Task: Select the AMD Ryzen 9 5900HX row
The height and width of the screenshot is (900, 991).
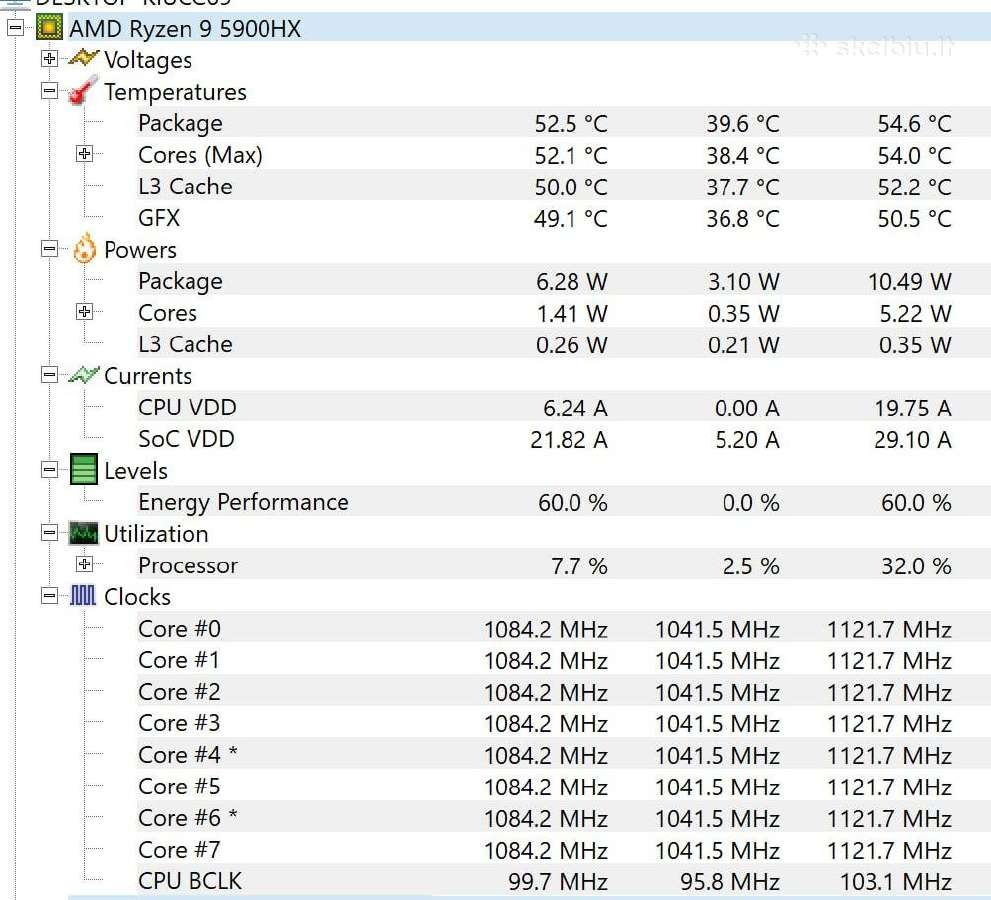Action: click(529, 28)
